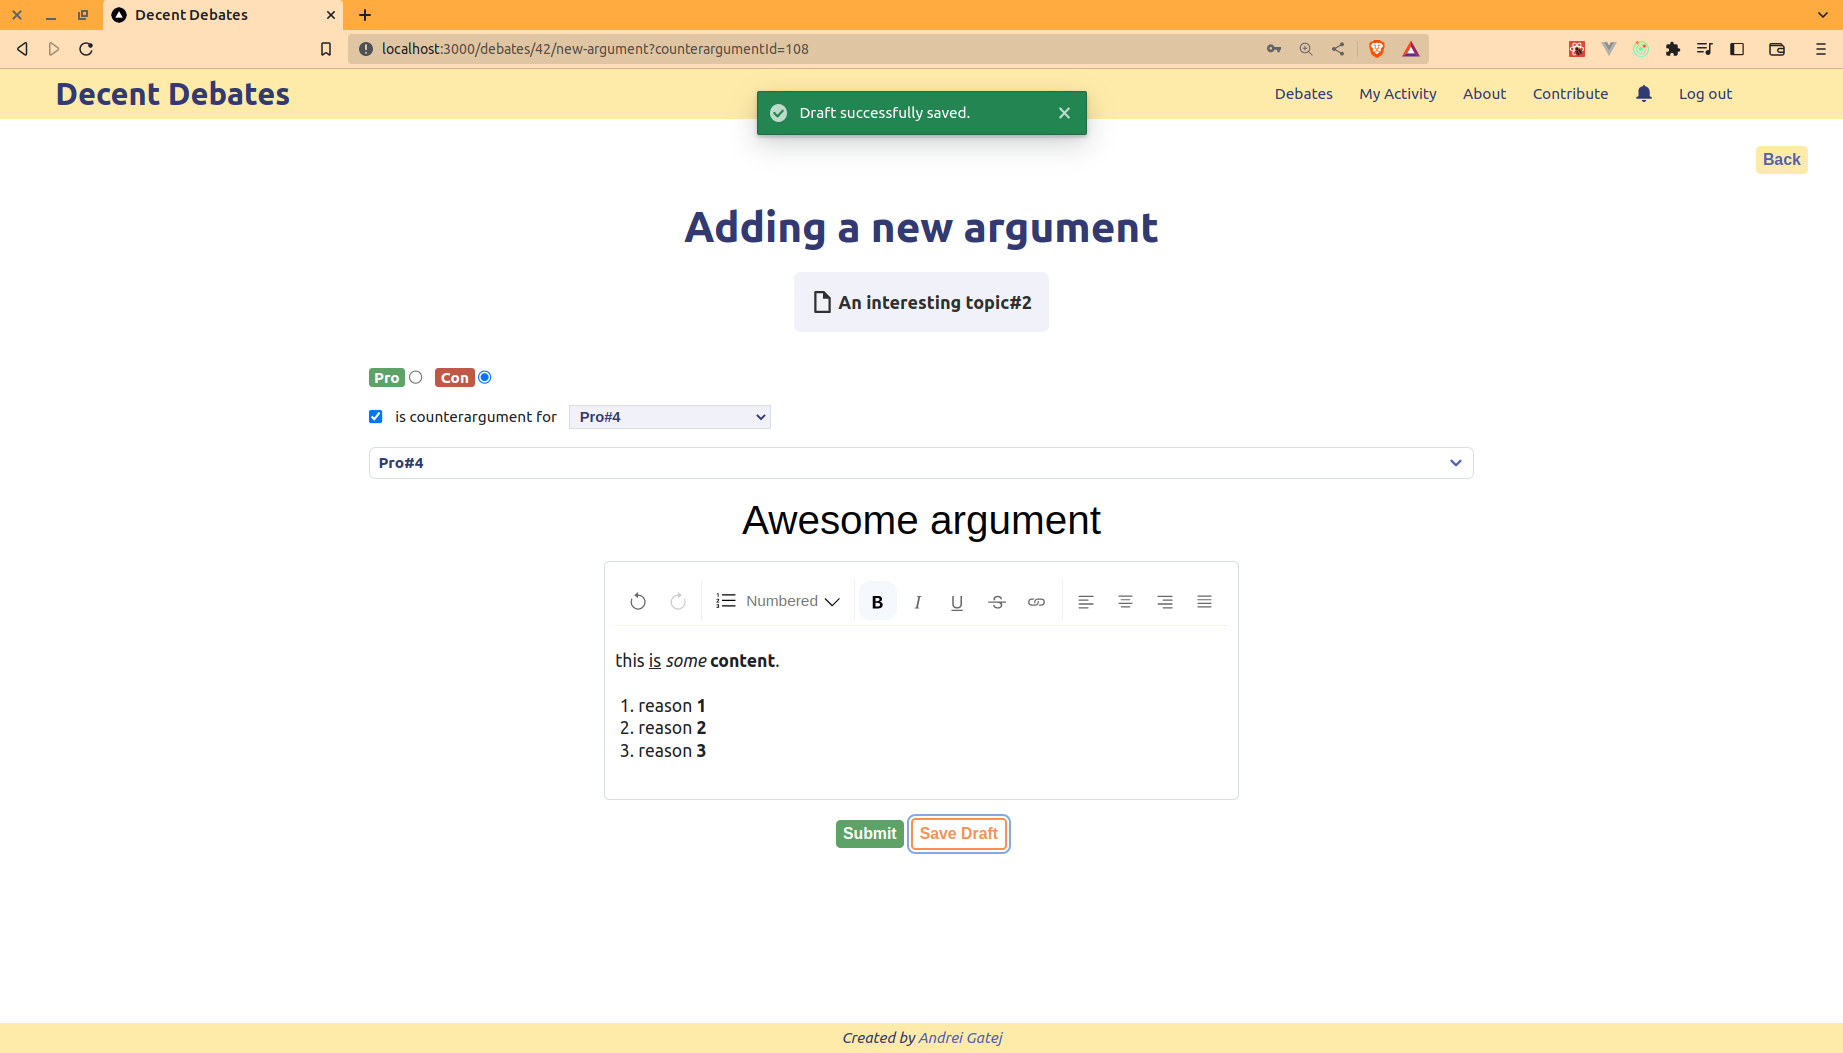Image resolution: width=1843 pixels, height=1053 pixels.
Task: Click the green Submit button
Action: [x=869, y=834]
